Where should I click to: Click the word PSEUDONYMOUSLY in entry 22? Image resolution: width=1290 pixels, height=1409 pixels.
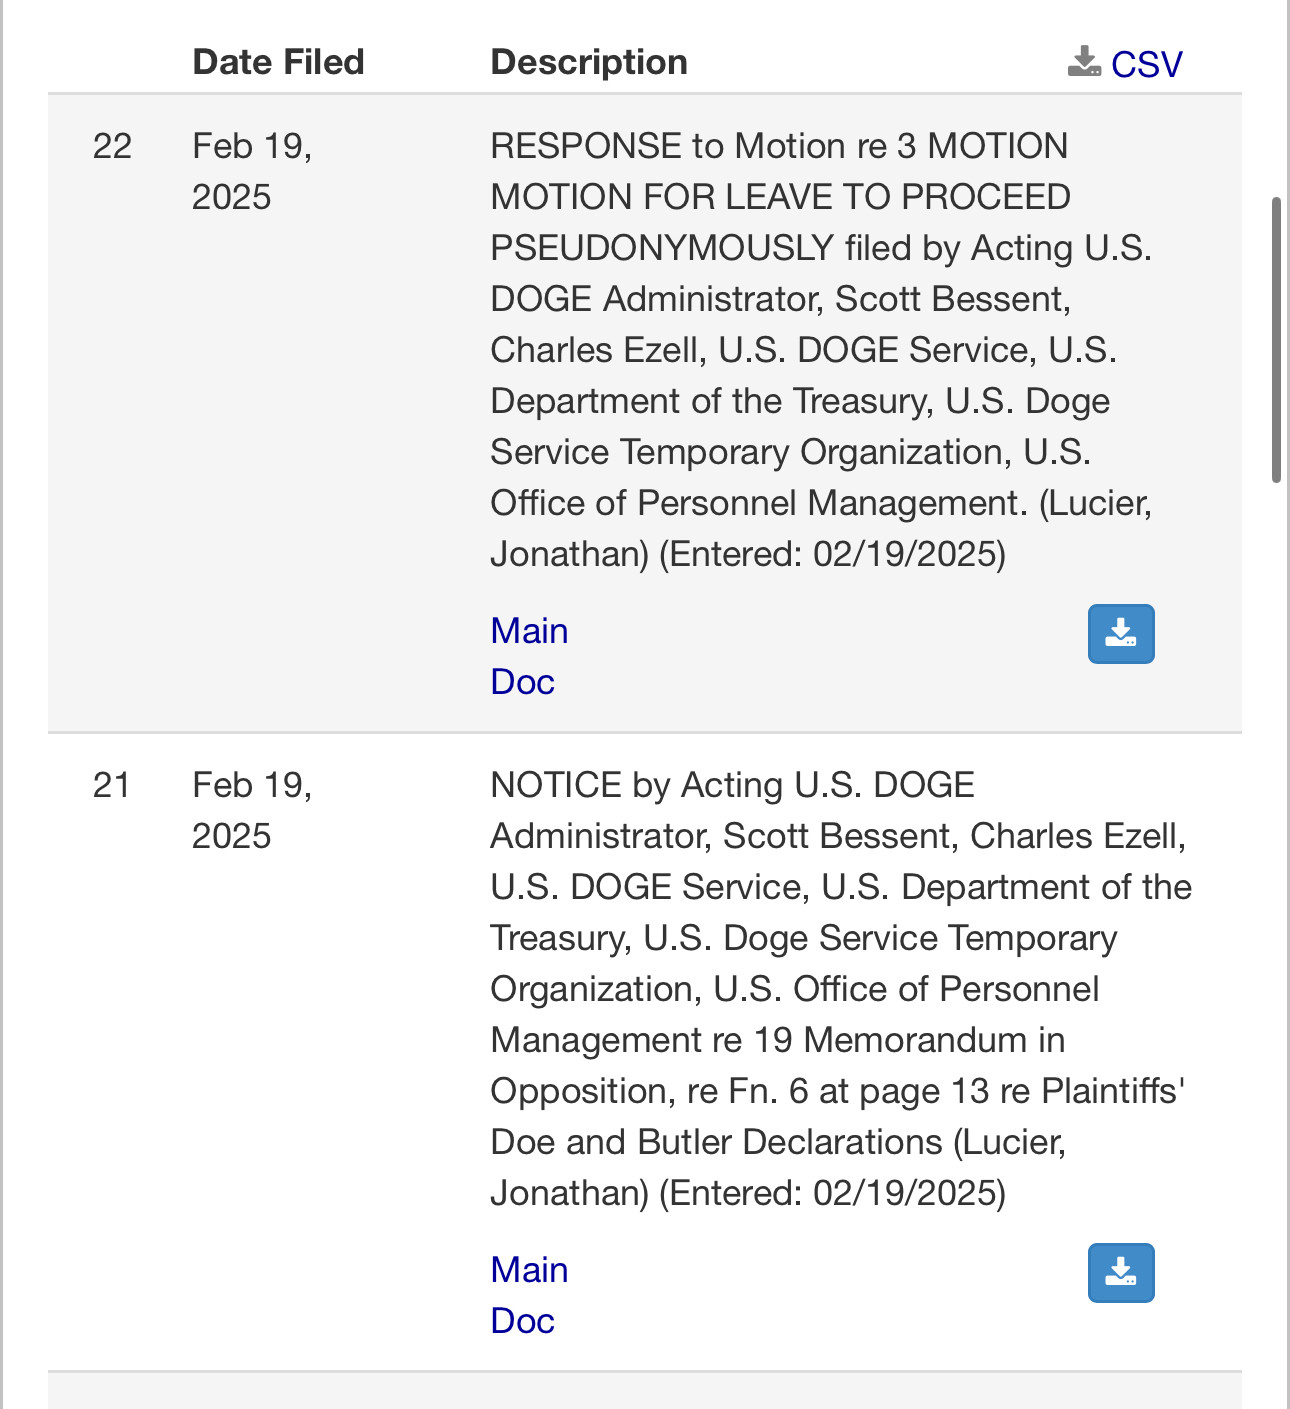point(662,248)
